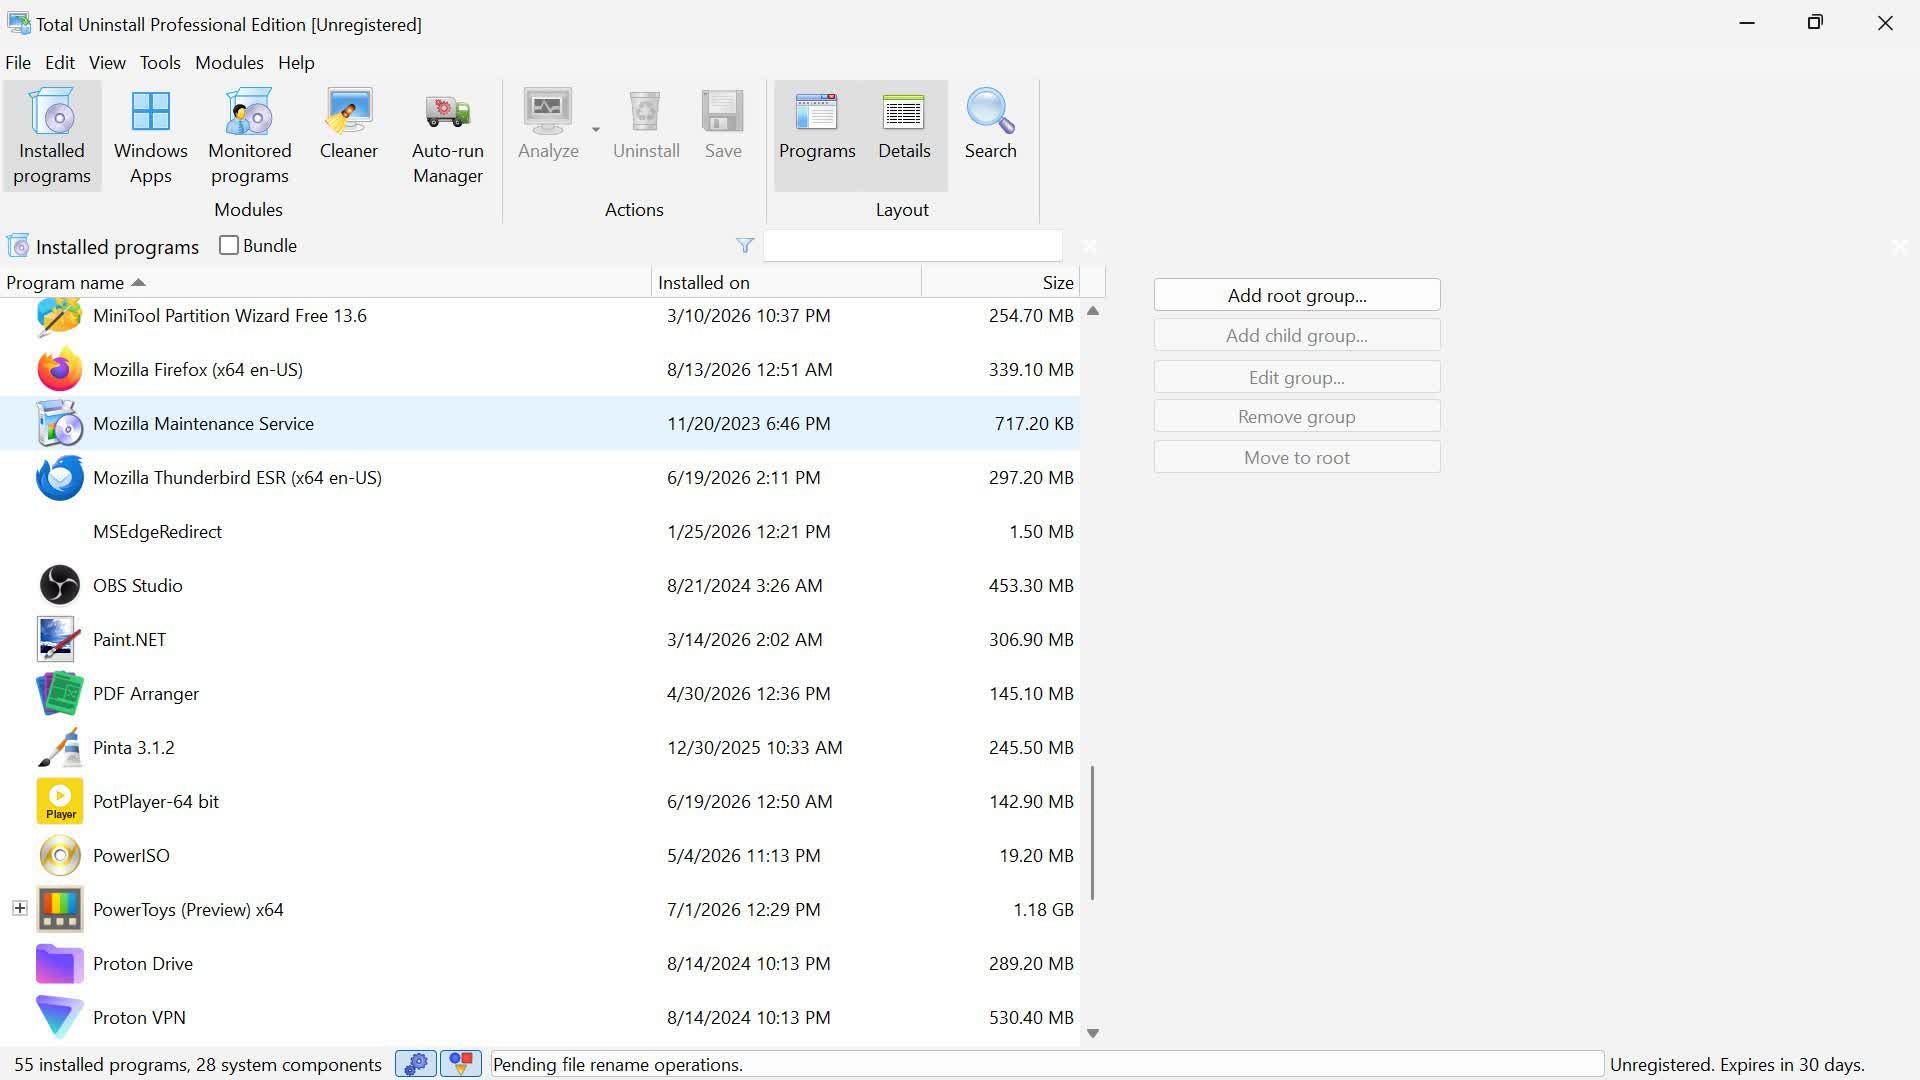Open the Monitored programs module
The height and width of the screenshot is (1080, 1920).
250,136
